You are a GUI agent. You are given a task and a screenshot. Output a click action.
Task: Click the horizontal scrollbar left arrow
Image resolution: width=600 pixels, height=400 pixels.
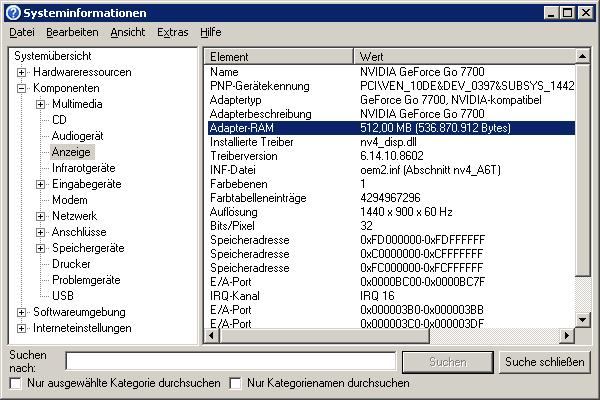212,336
